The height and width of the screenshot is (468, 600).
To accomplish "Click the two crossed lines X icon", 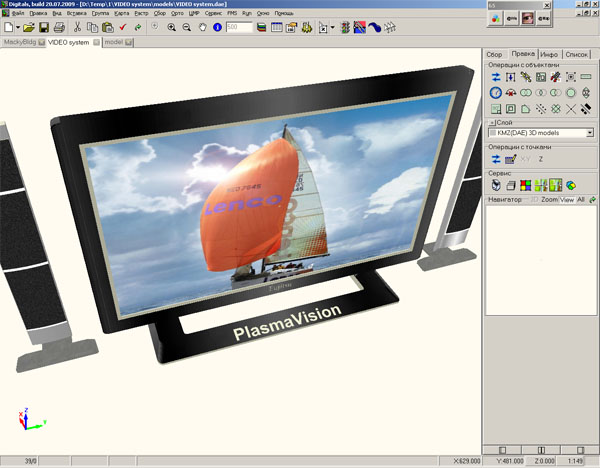I will click(571, 109).
